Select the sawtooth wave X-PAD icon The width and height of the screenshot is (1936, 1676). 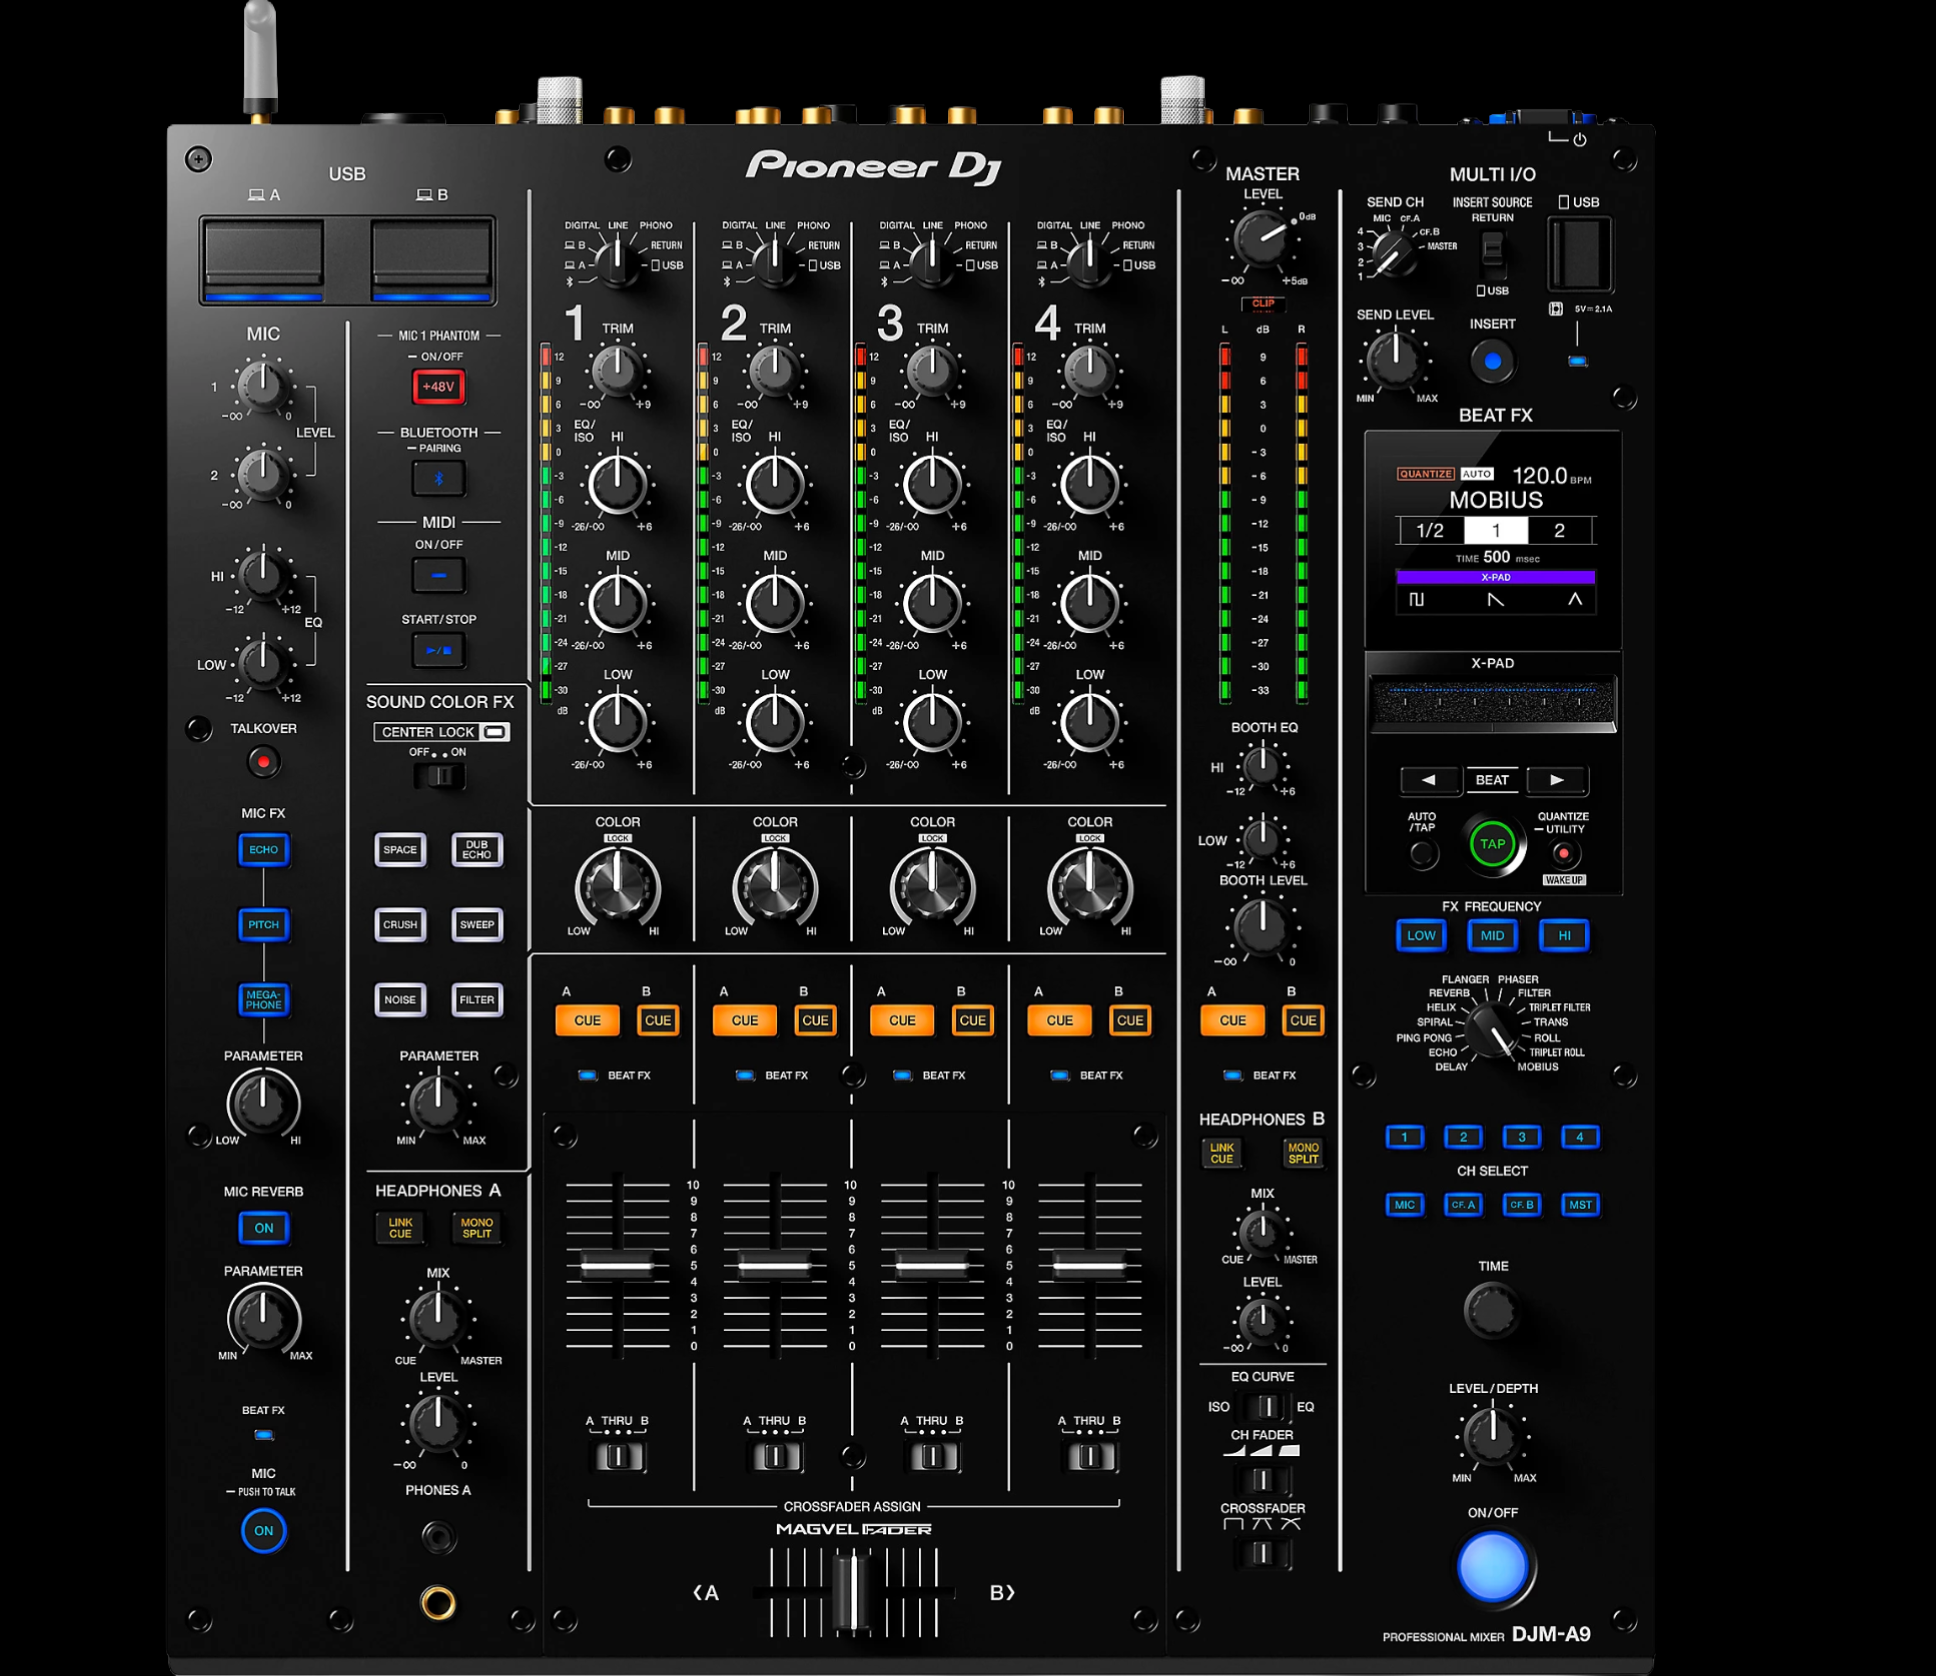pos(1495,599)
